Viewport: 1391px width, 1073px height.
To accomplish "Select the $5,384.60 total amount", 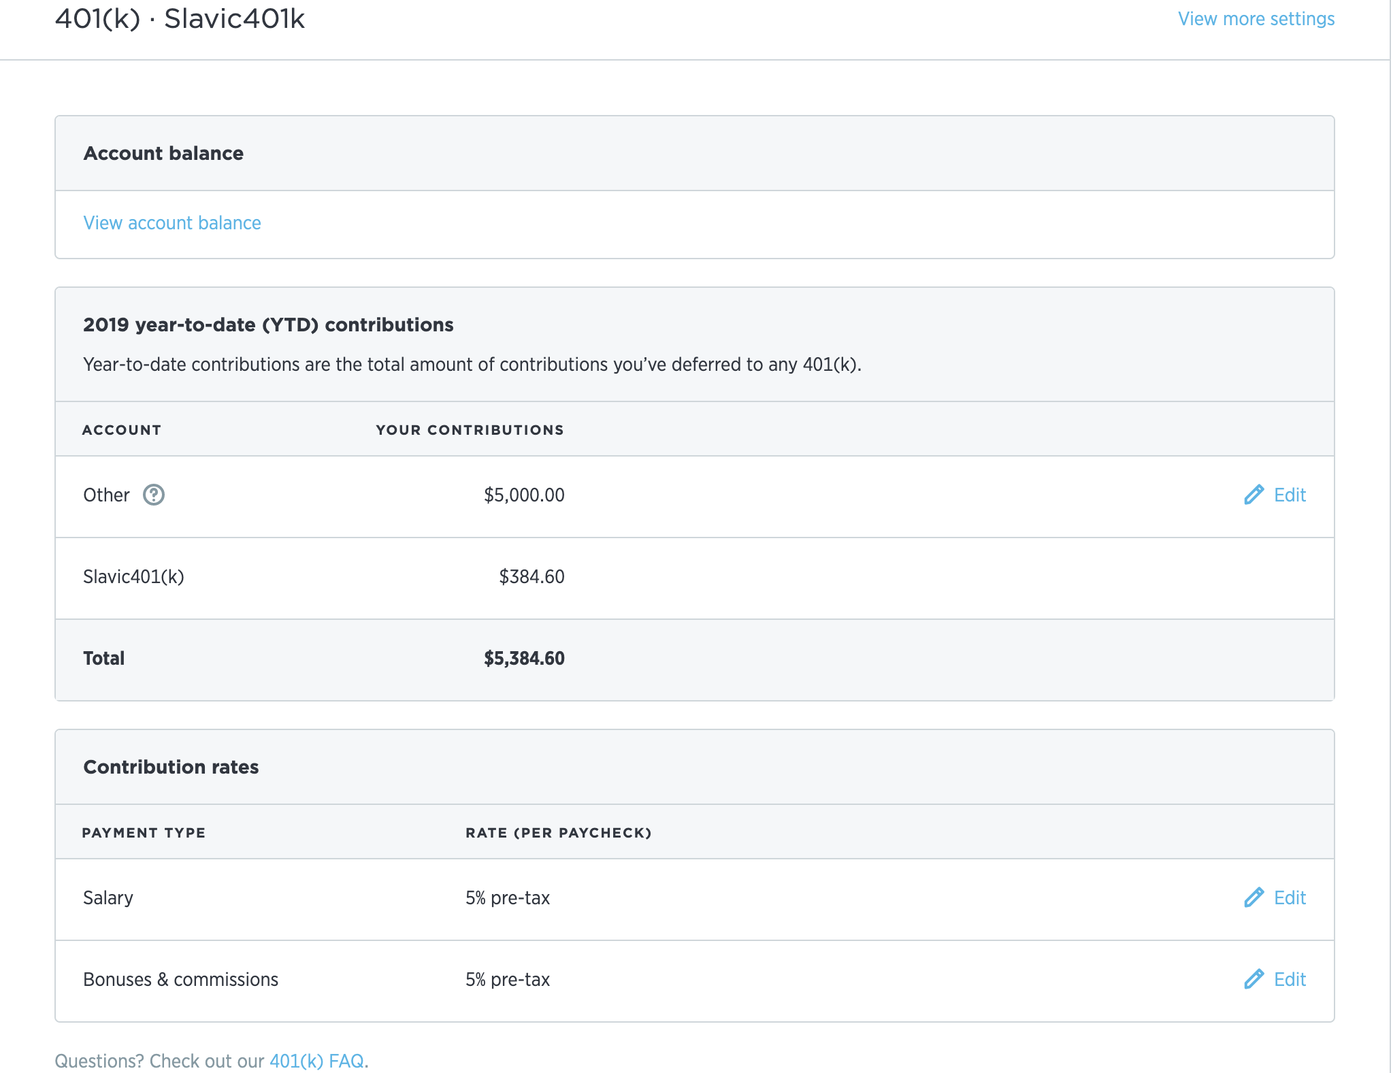I will tap(524, 658).
